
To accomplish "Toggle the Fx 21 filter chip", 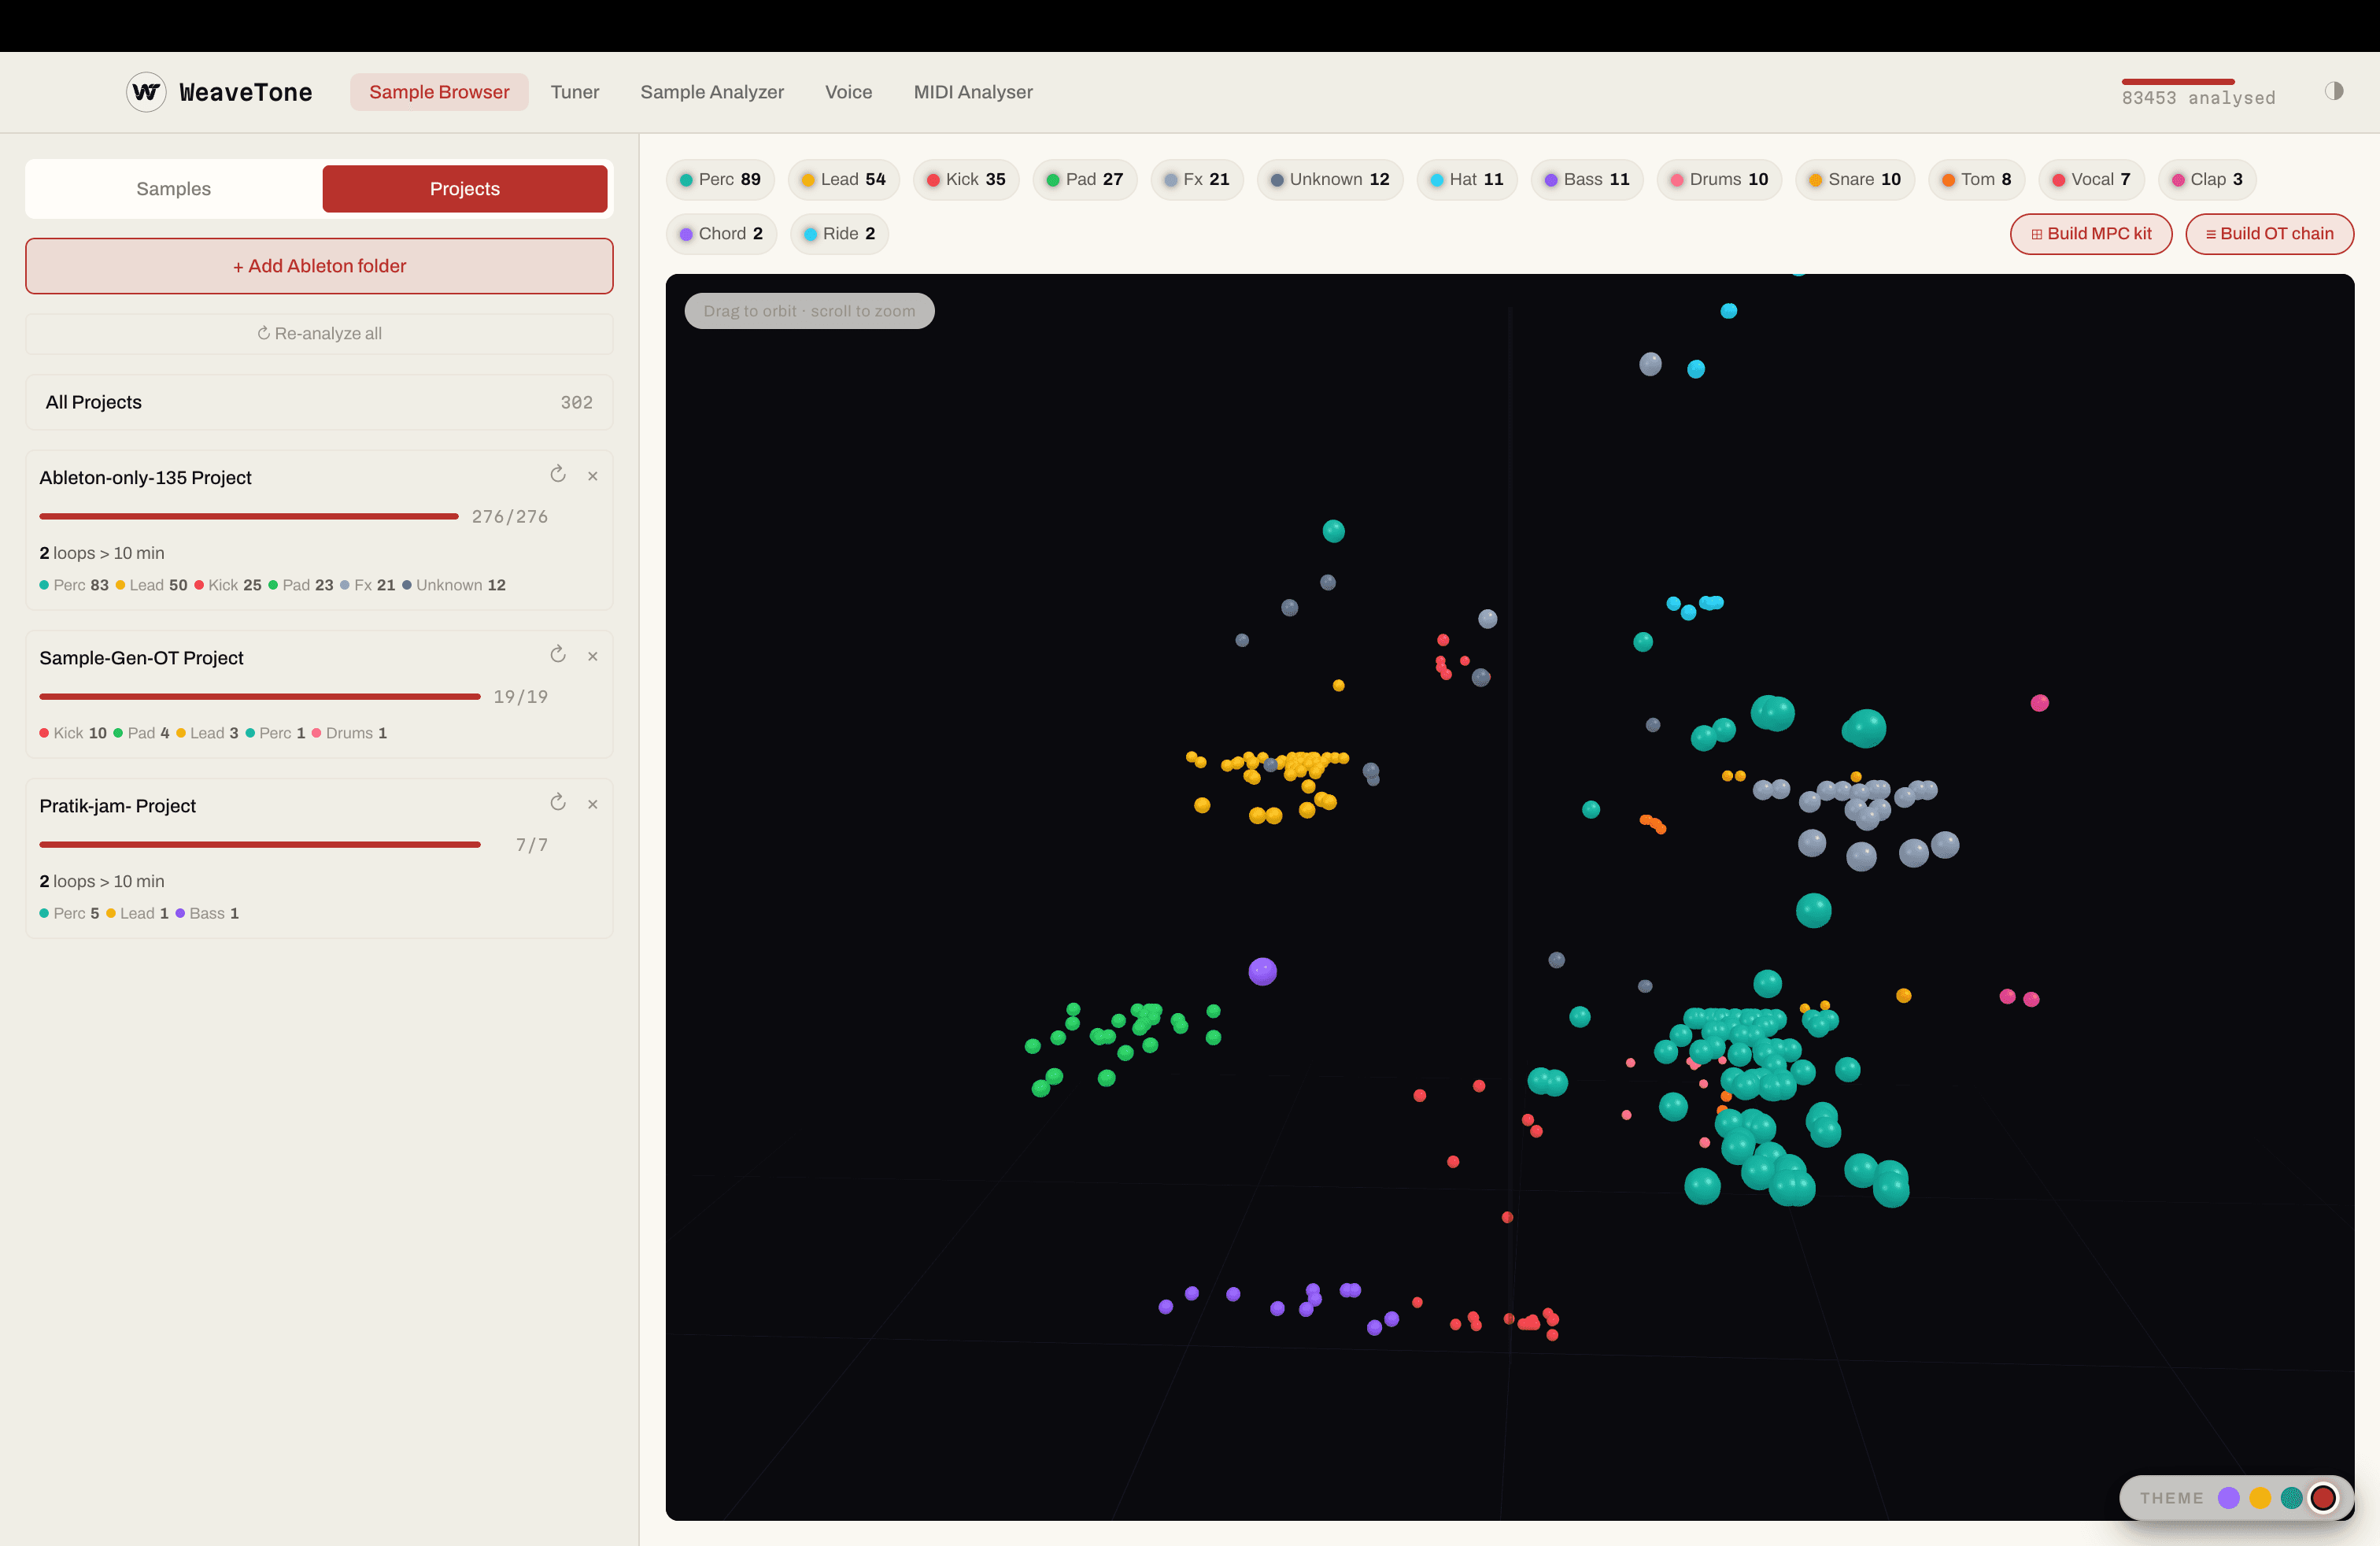I will click(x=1197, y=180).
